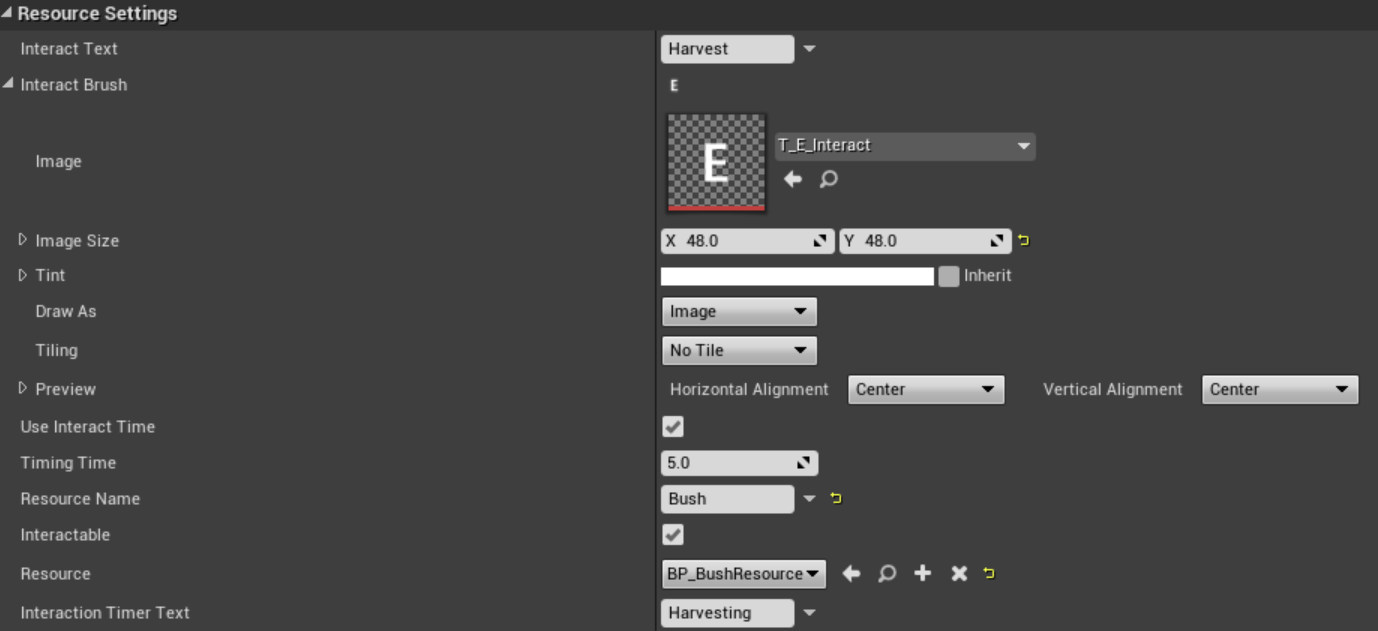1378x631 pixels.
Task: Enable the Tint Inherit checkbox
Action: pos(948,276)
